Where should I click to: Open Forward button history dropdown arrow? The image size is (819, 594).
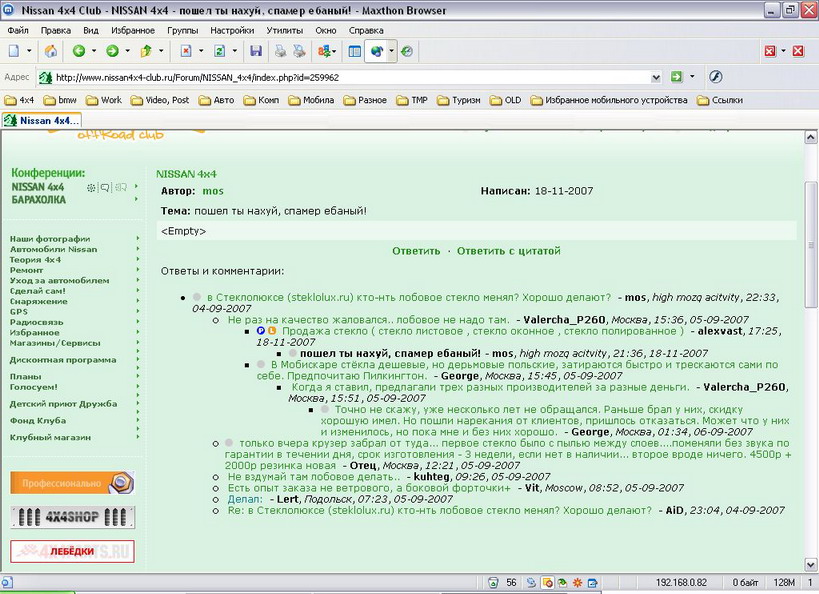[127, 51]
